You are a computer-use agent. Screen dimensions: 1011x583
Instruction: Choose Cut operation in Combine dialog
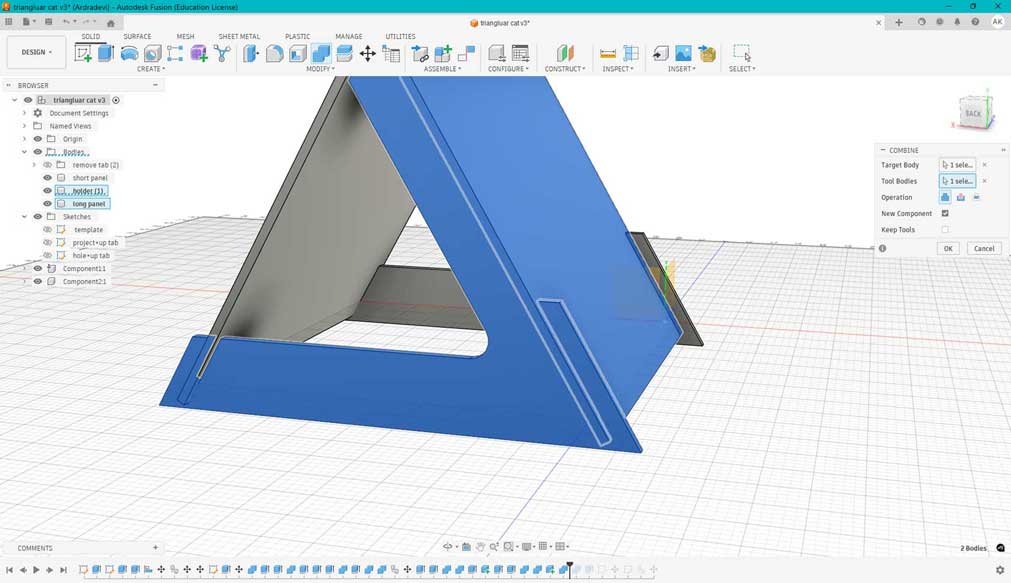[x=961, y=197]
